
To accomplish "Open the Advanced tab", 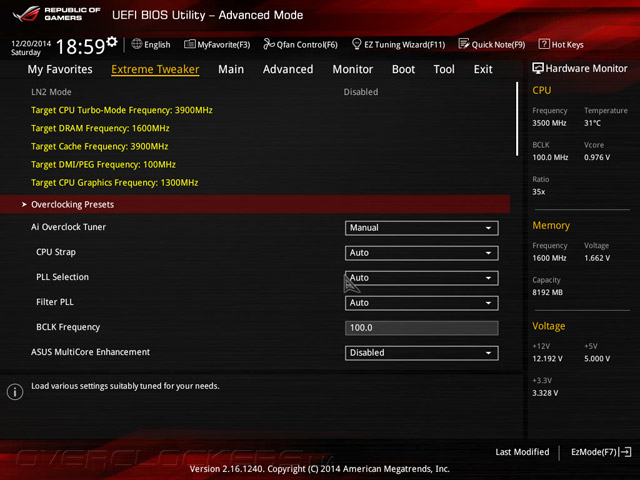I will 288,69.
